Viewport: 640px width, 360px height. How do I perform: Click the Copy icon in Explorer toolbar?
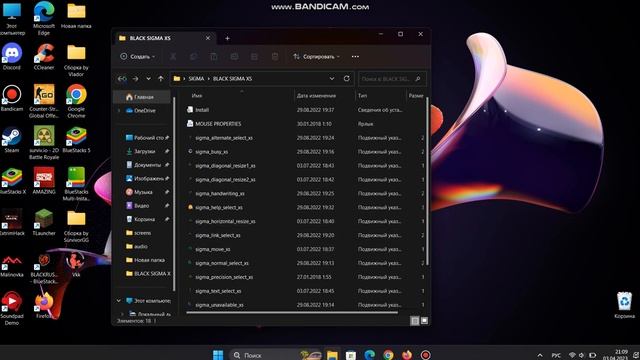tap(193, 57)
